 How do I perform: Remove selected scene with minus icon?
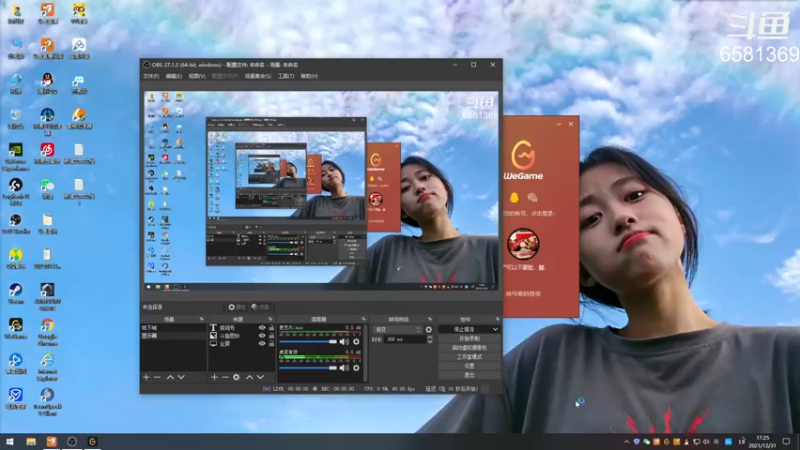[x=157, y=377]
